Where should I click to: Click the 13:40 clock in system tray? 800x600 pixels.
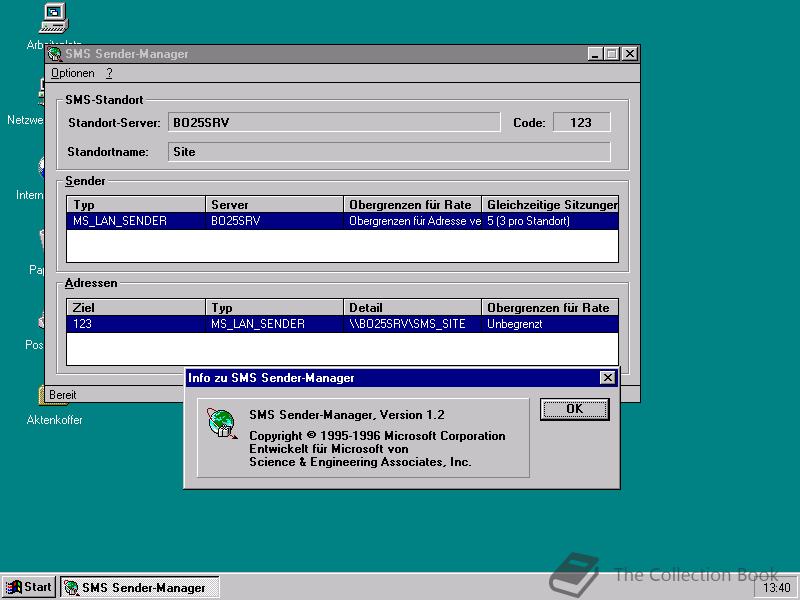[777, 588]
